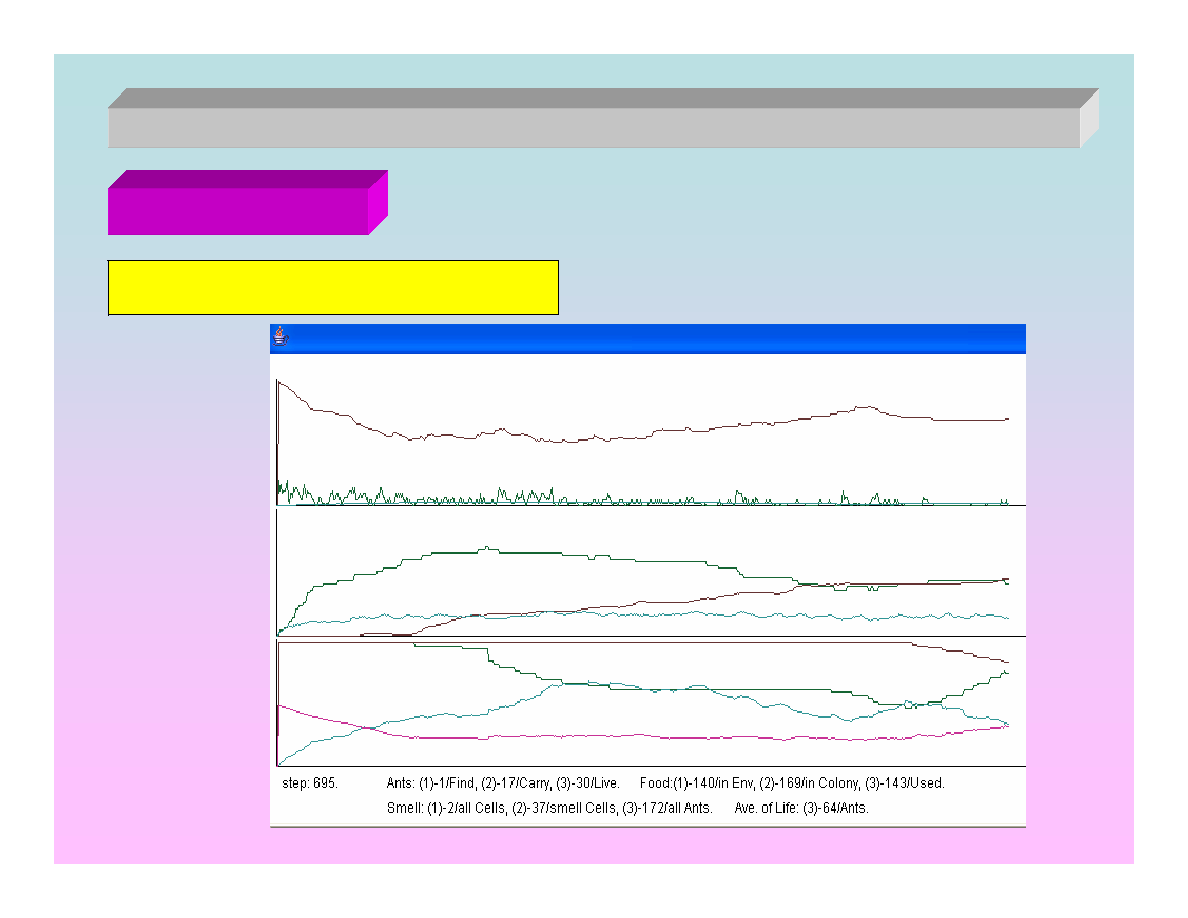Click the blue title bar of the Java window
This screenshot has height=918, width=1188.
[x=650, y=338]
